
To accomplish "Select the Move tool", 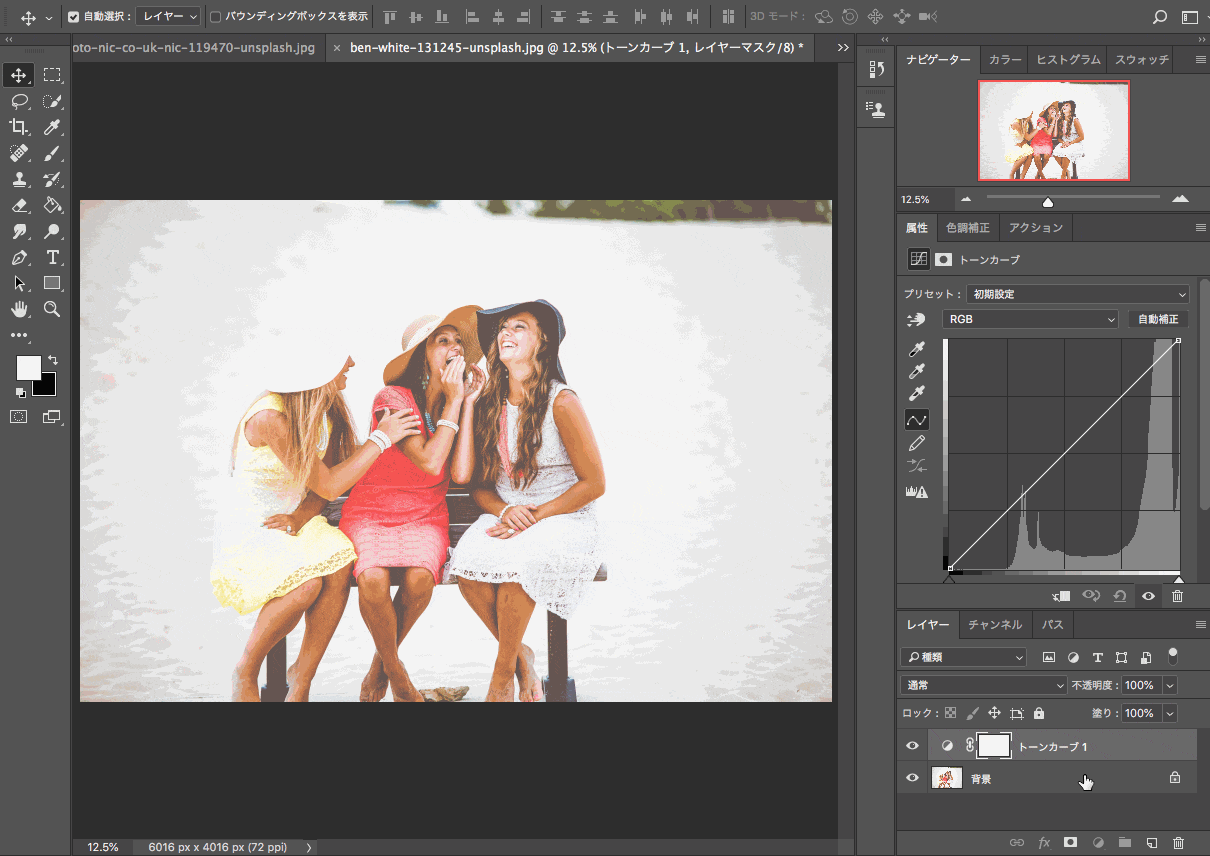I will [19, 75].
